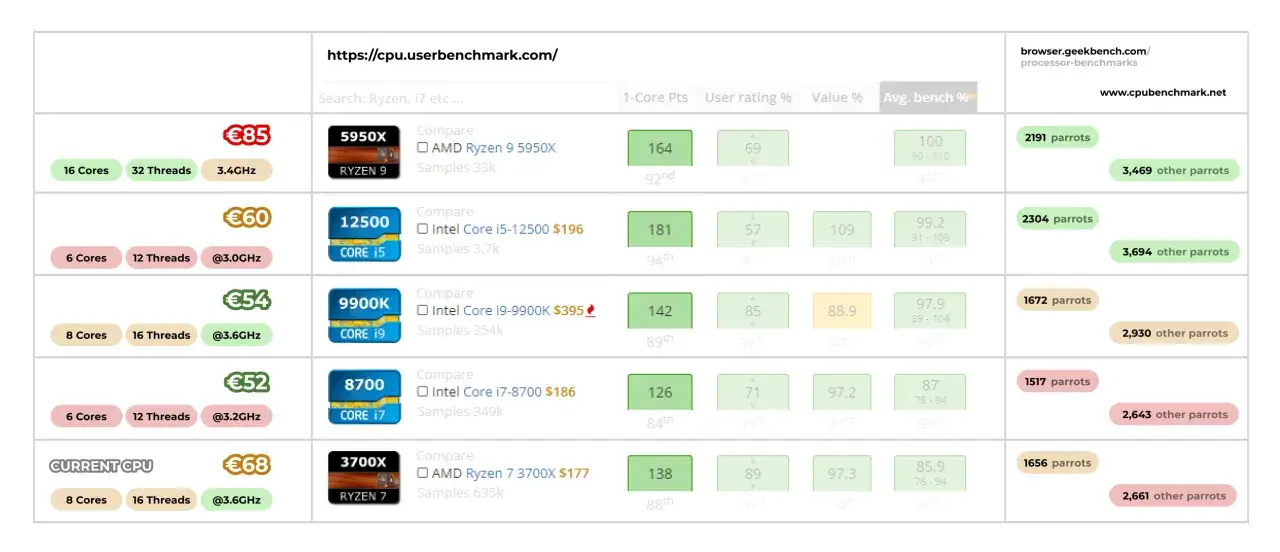Sort by the Value % column
Screen dimensions: 1280x552
coord(837,97)
